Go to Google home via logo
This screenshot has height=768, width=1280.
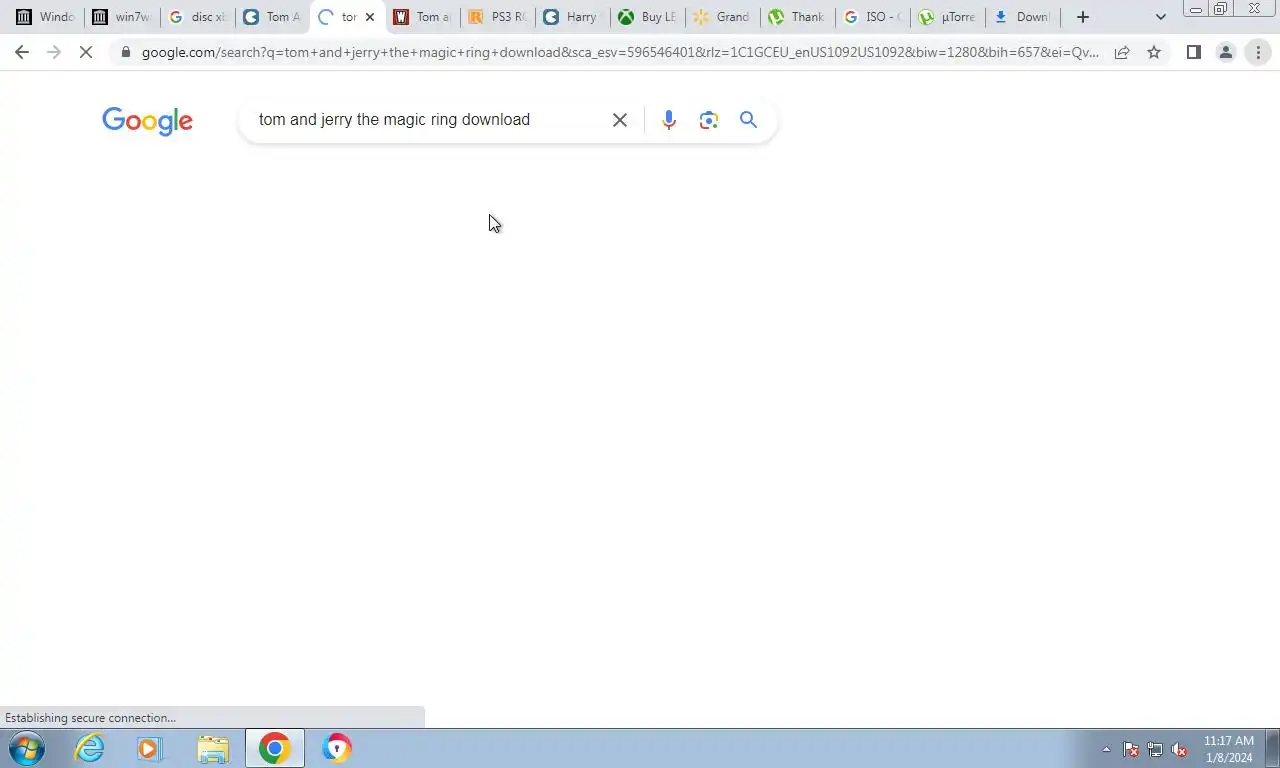coord(147,121)
